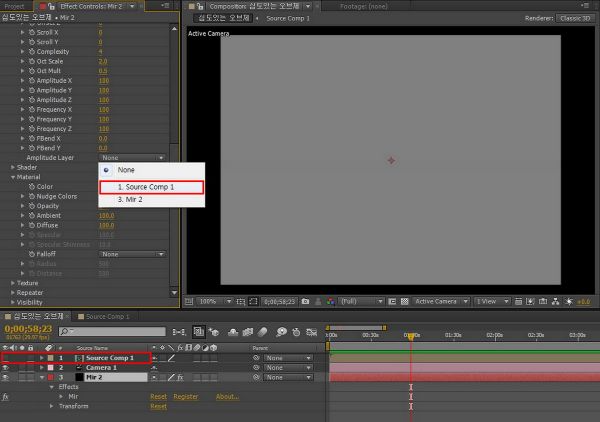Open the About link for Mir effect
Screen dimensions: 600x422
click(x=227, y=397)
